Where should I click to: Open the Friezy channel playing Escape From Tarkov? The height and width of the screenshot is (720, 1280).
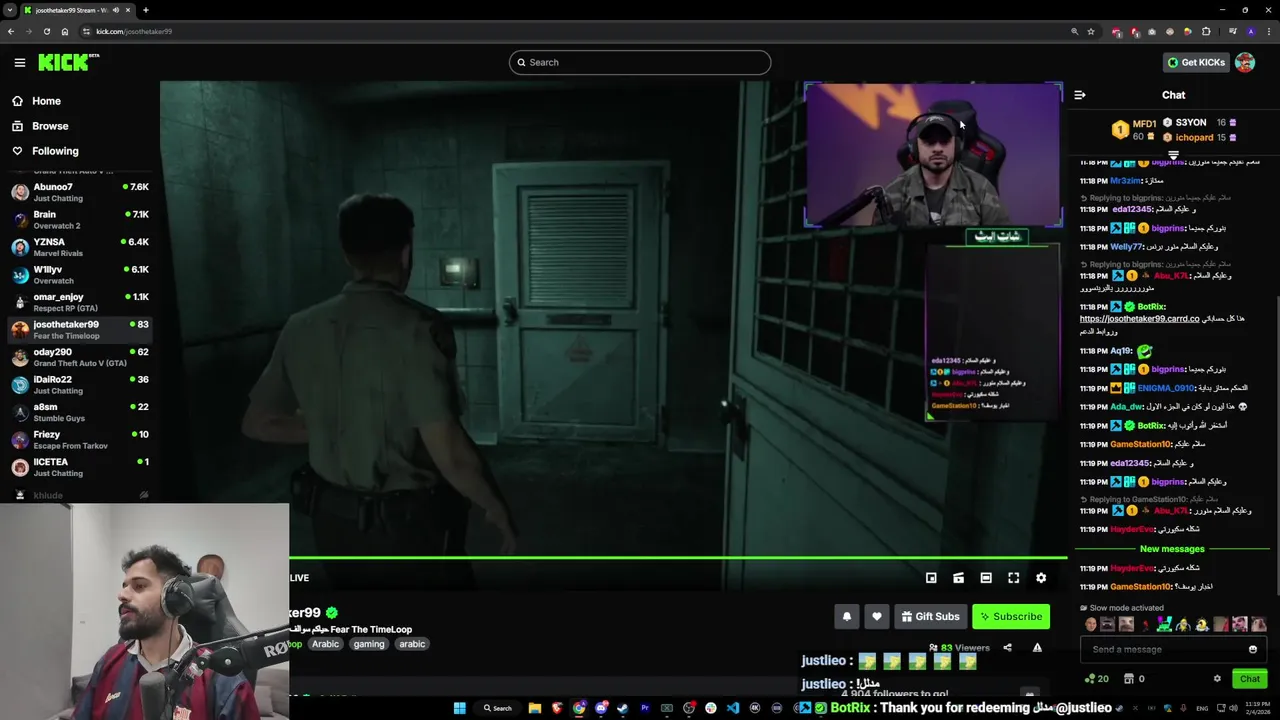tap(80, 440)
